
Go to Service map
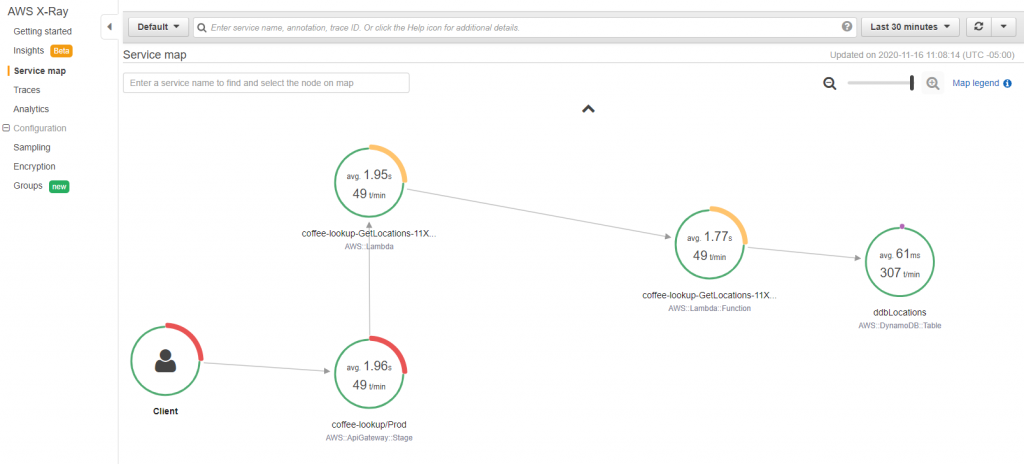(40, 71)
